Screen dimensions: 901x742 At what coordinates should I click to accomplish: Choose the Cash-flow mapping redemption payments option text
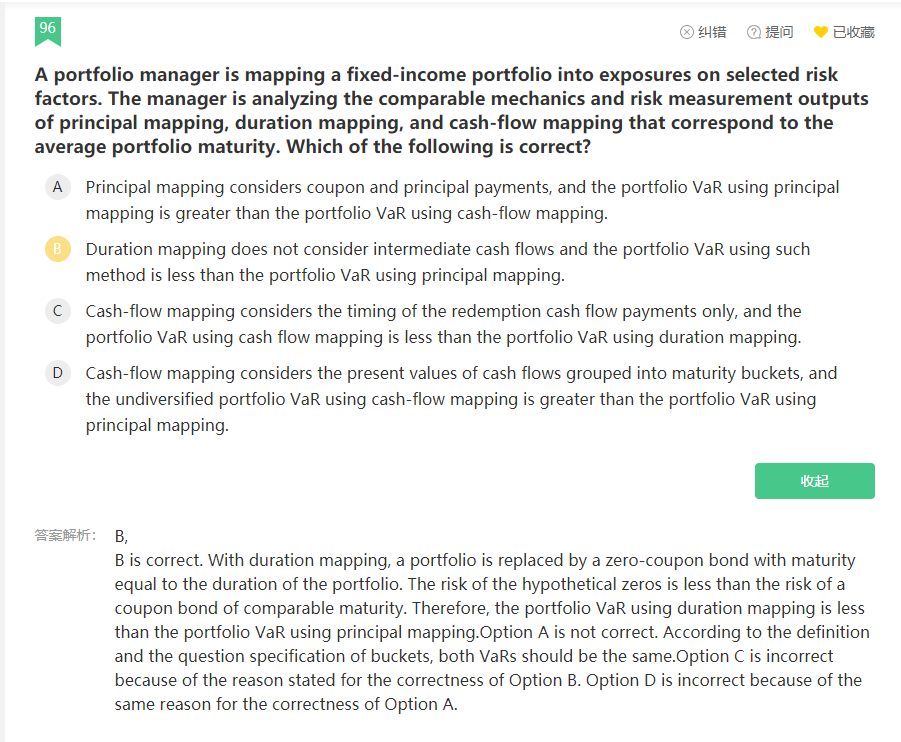pyautogui.click(x=444, y=324)
